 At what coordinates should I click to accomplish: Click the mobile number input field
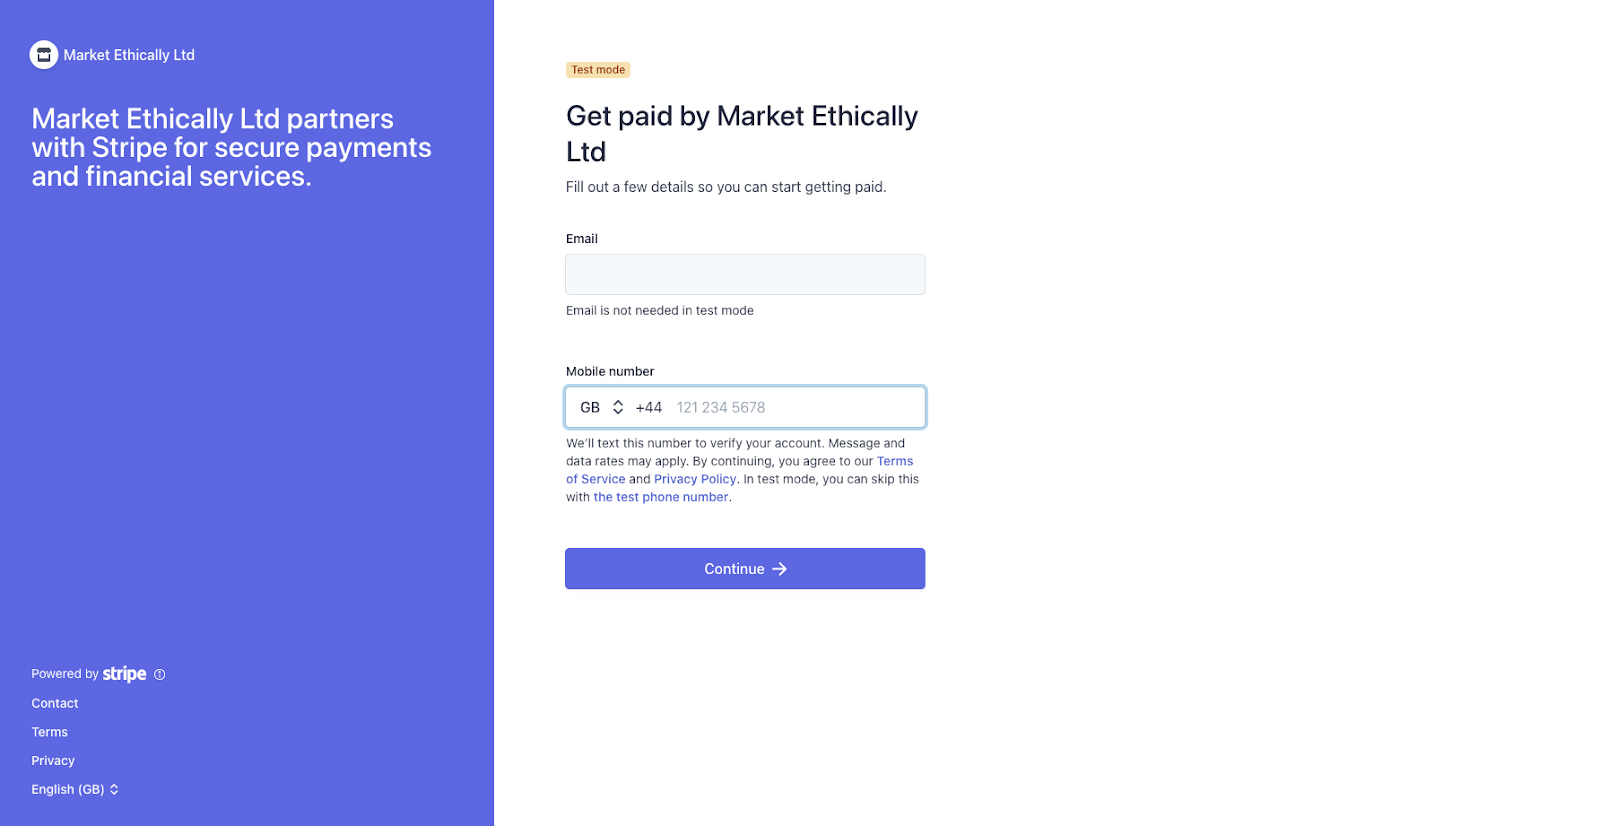797,407
